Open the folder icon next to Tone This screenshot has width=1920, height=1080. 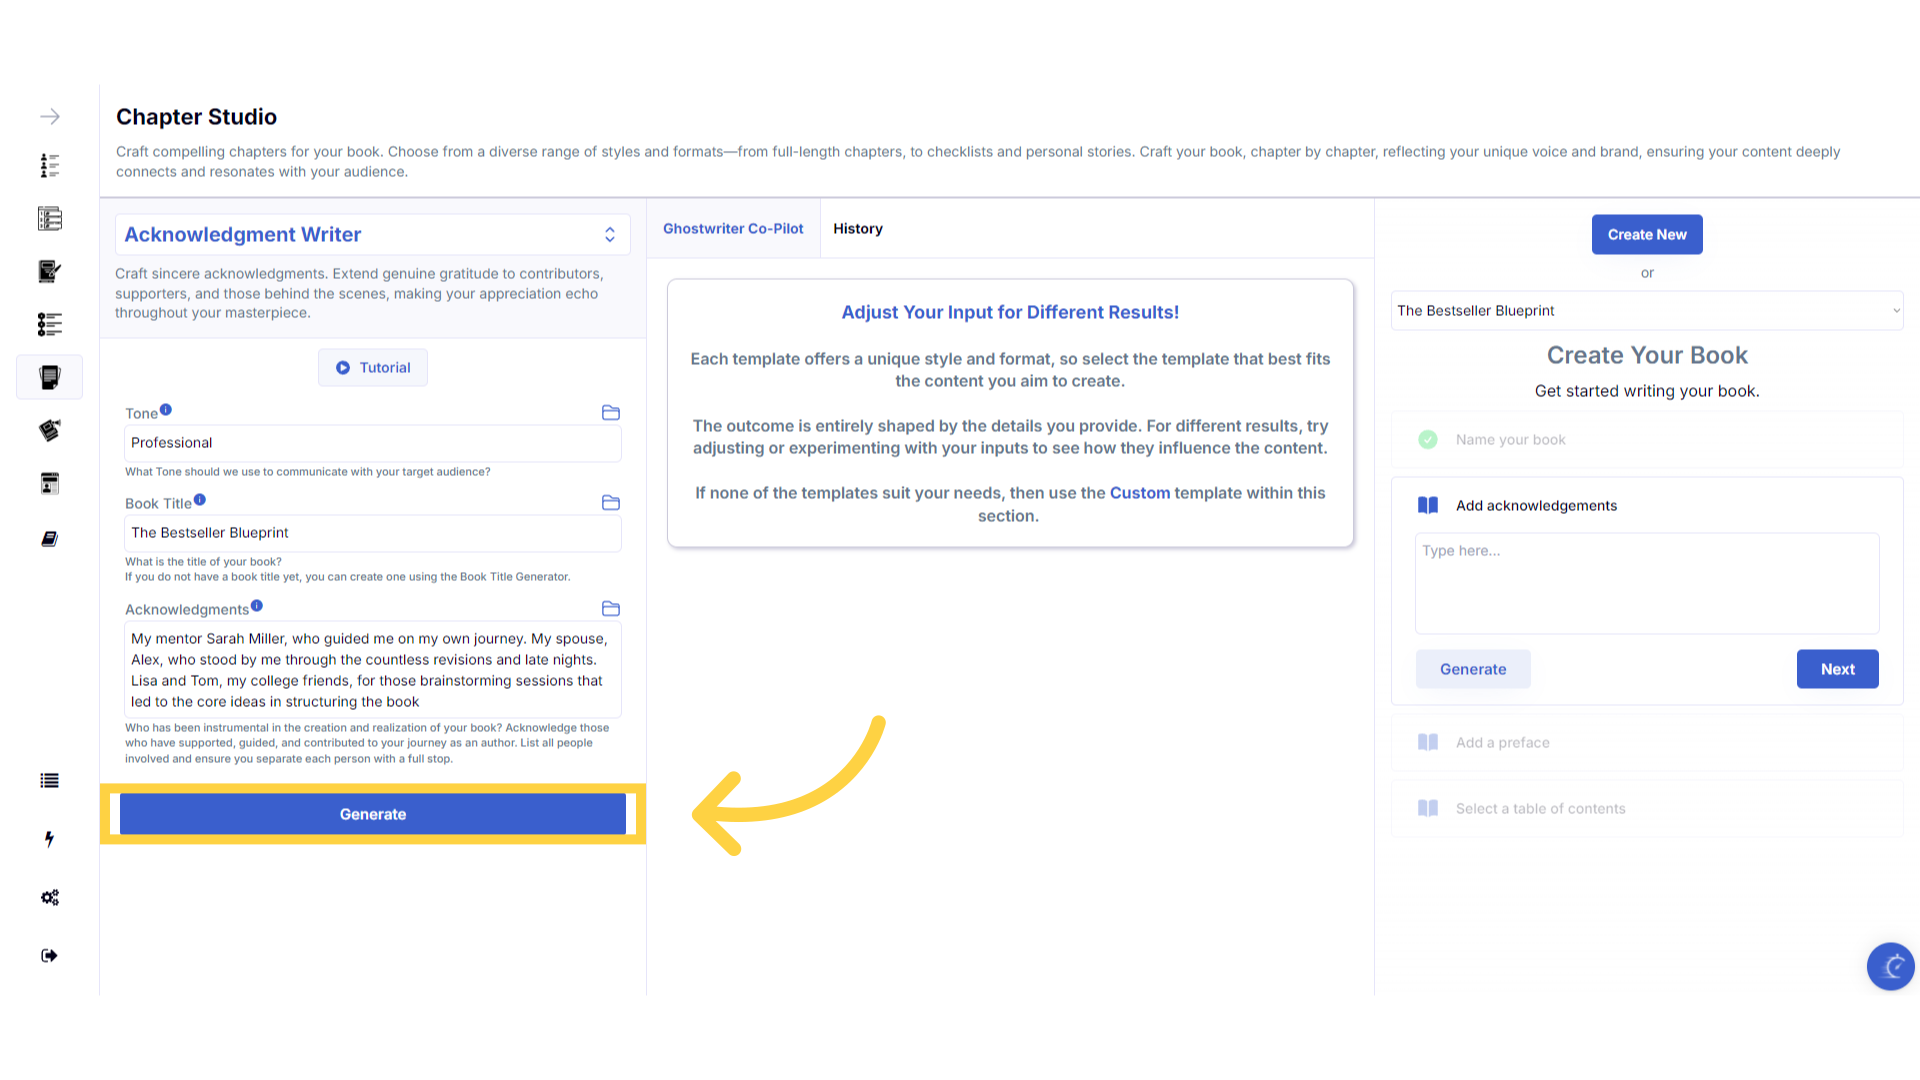(x=611, y=413)
